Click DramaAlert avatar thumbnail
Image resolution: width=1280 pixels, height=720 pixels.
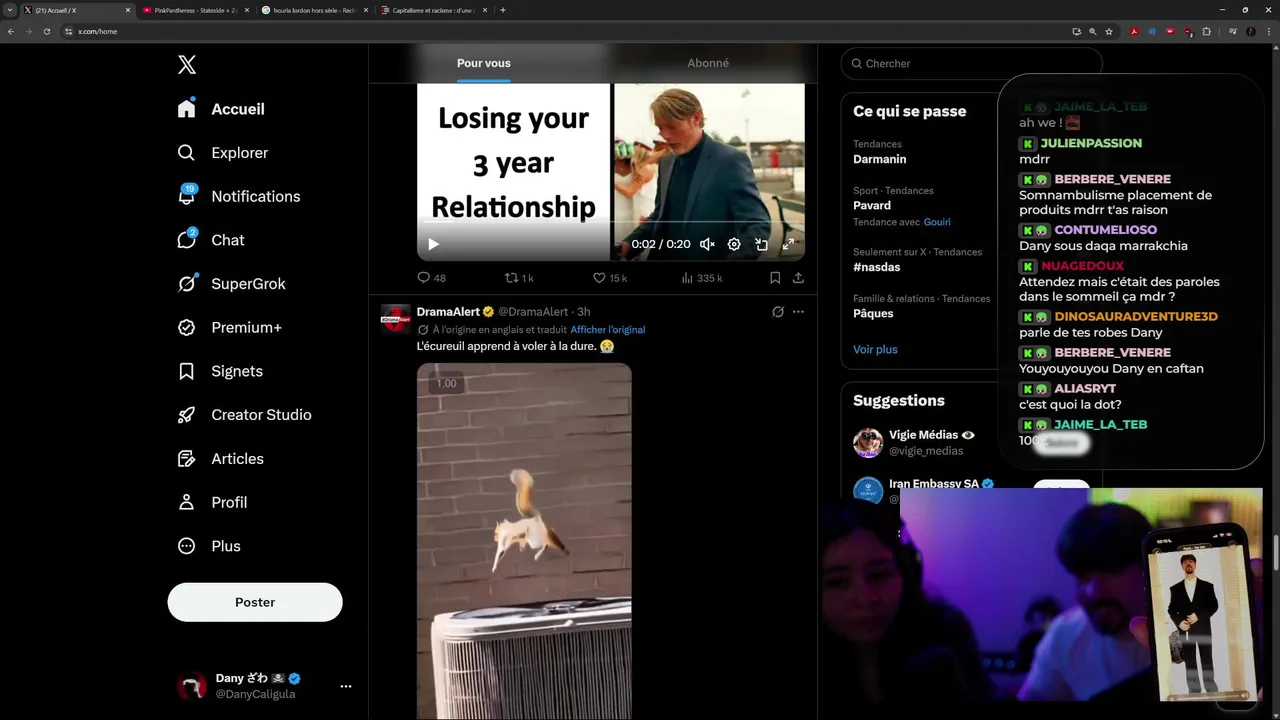[x=396, y=319]
